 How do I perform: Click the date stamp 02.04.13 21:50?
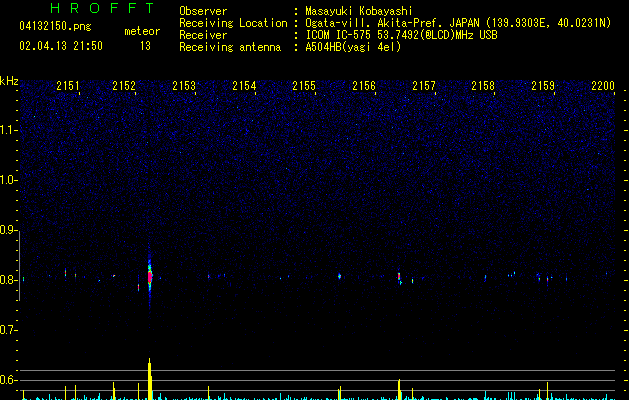(61, 46)
